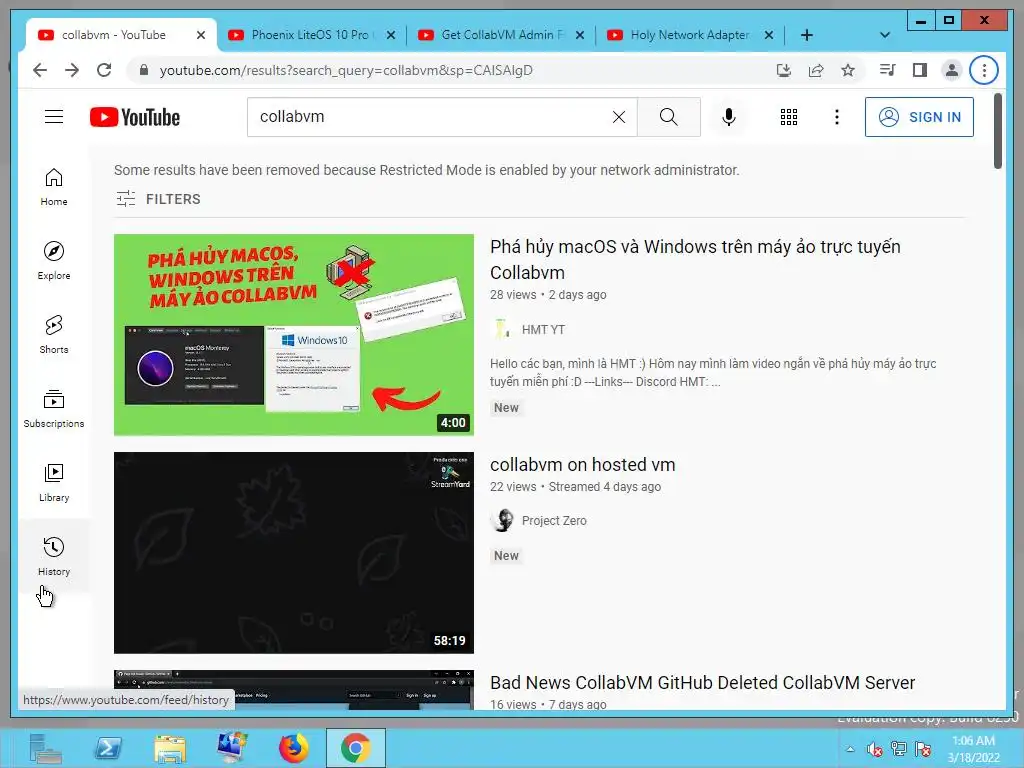Open the search FILTERS panel
Viewport: 1024px width, 768px height.
point(158,199)
